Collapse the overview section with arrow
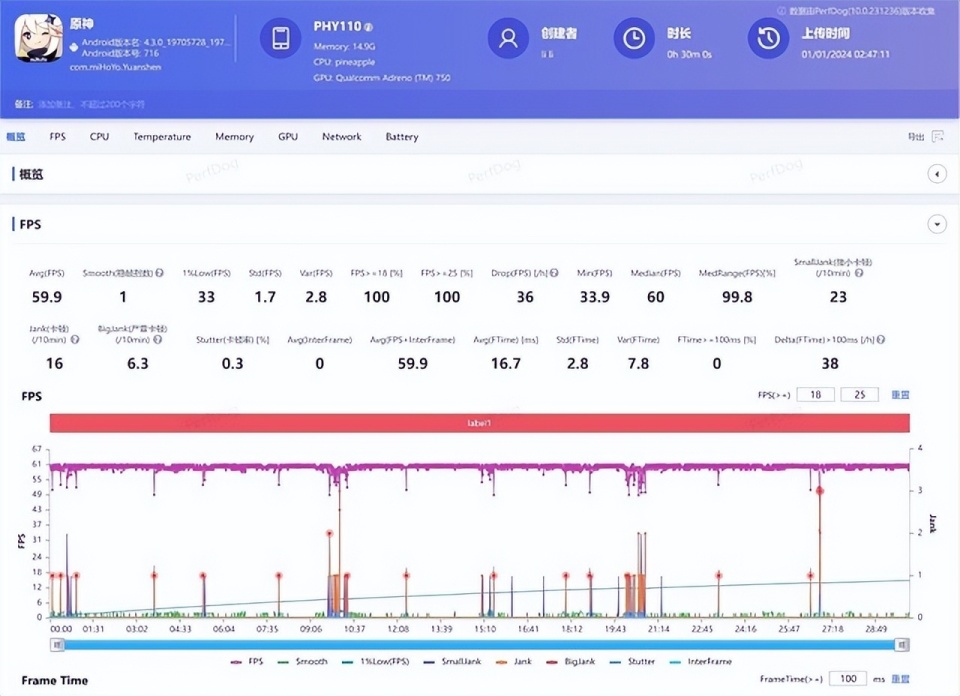 tap(937, 174)
